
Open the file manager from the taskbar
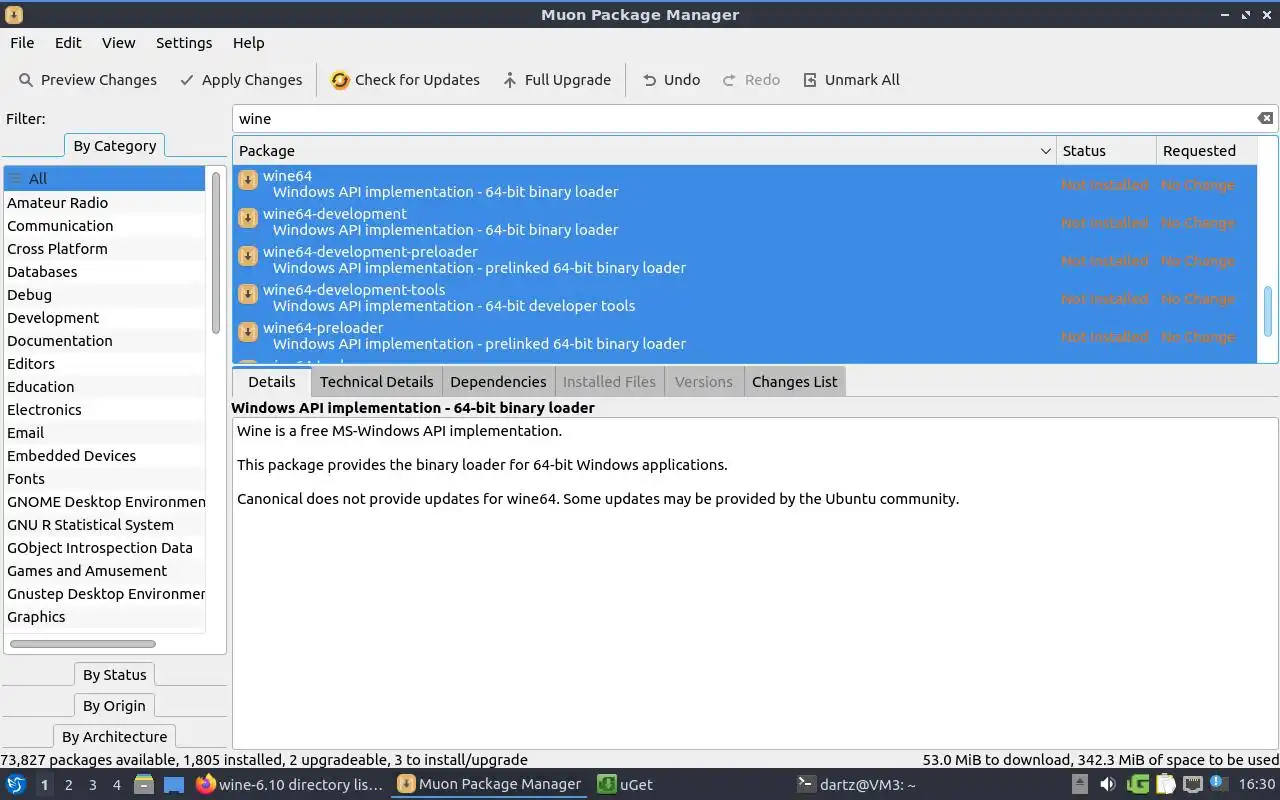pyautogui.click(x=144, y=785)
